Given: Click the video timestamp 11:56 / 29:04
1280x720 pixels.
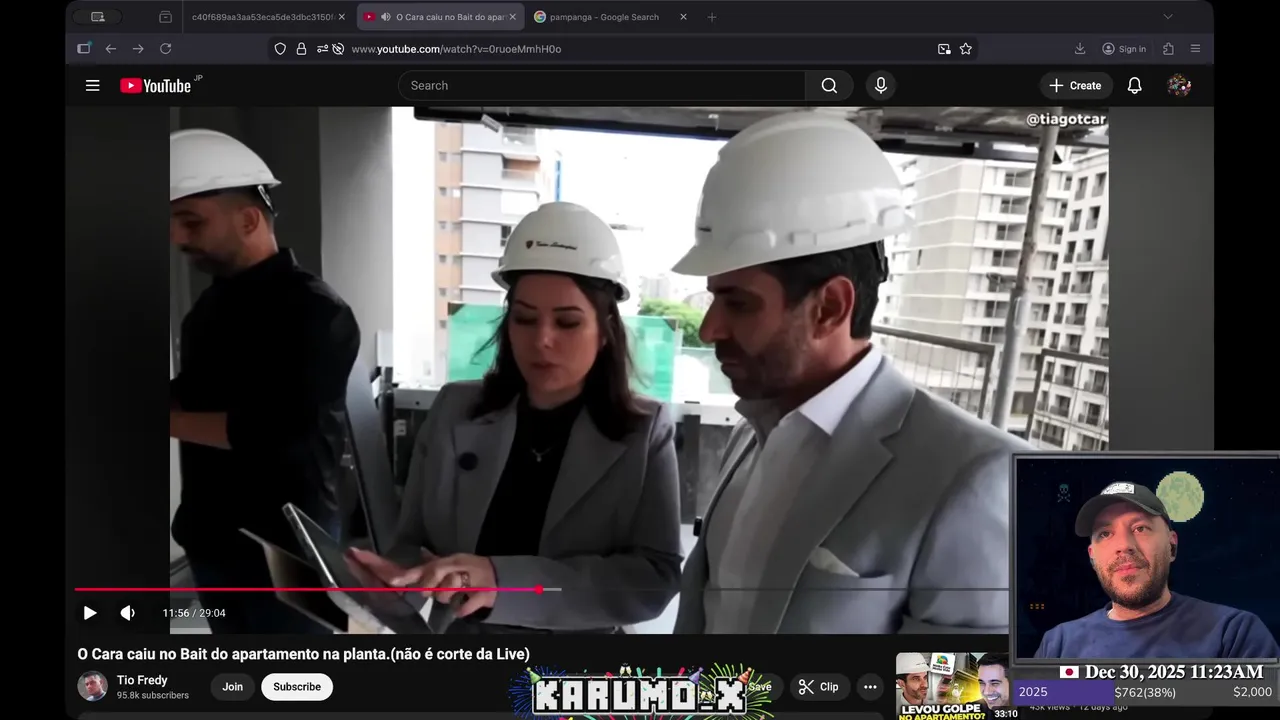Looking at the screenshot, I should 194,613.
